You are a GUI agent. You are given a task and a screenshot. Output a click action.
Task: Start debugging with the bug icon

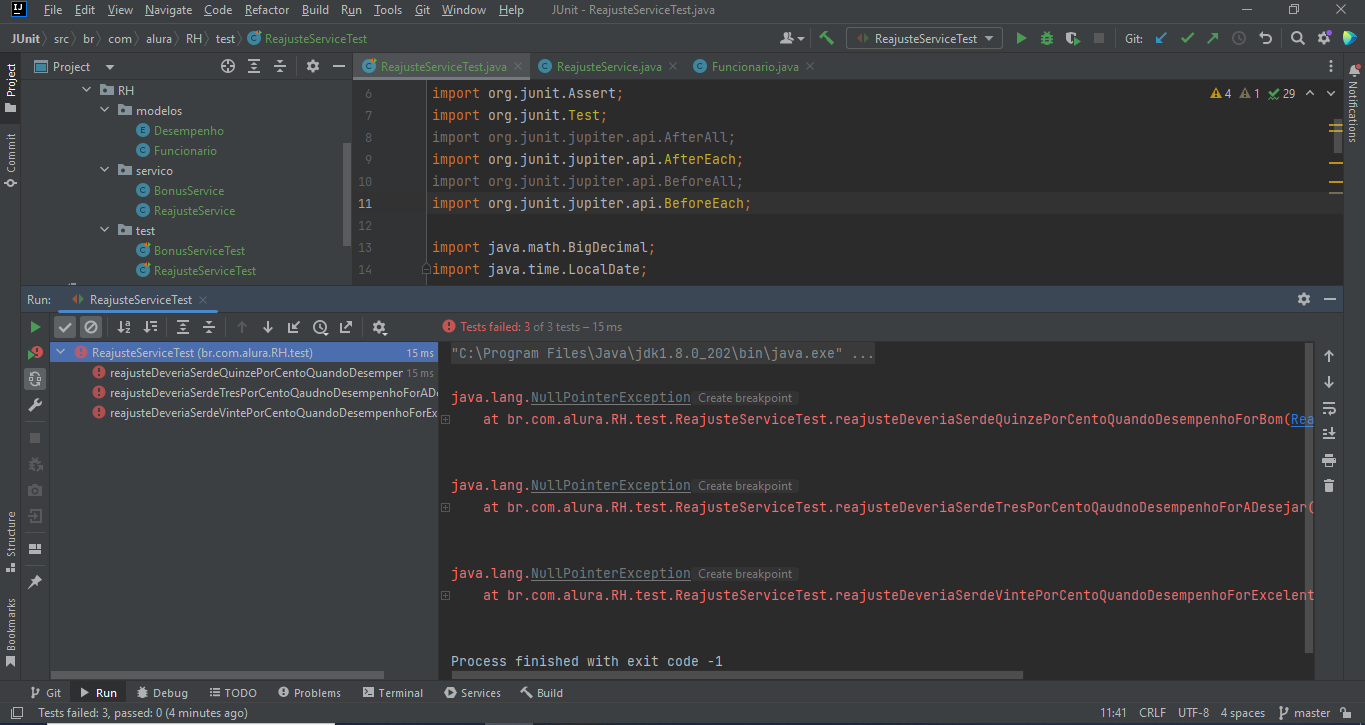(x=1047, y=38)
